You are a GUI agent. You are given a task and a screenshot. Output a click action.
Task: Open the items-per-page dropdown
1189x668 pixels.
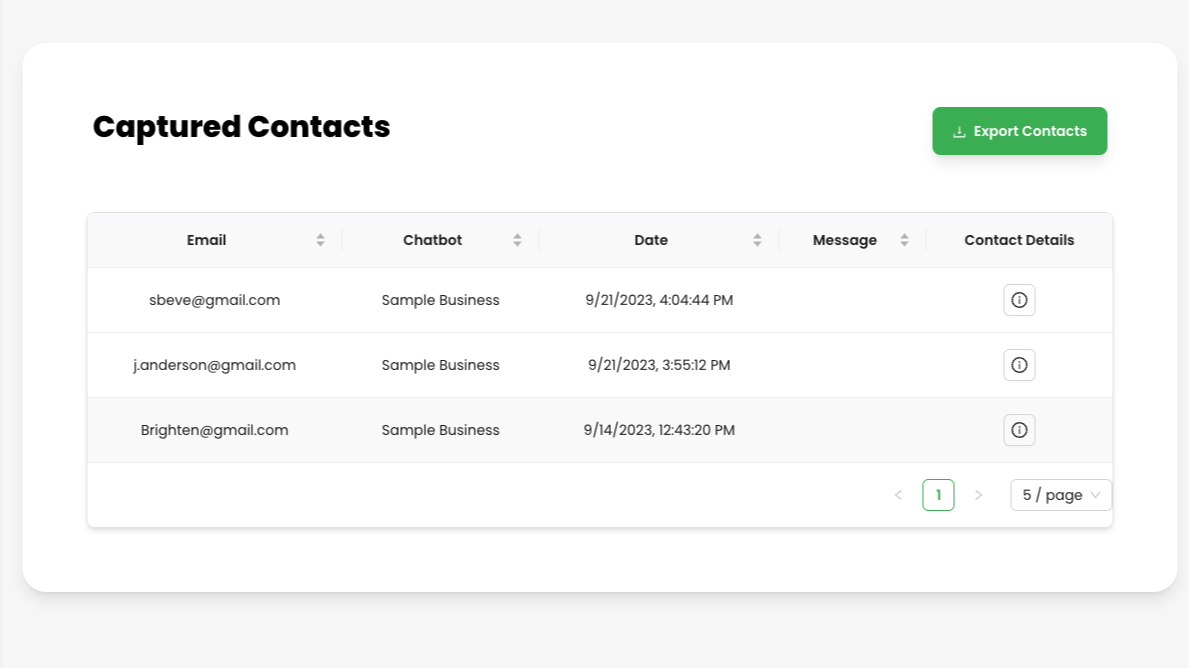1060,494
